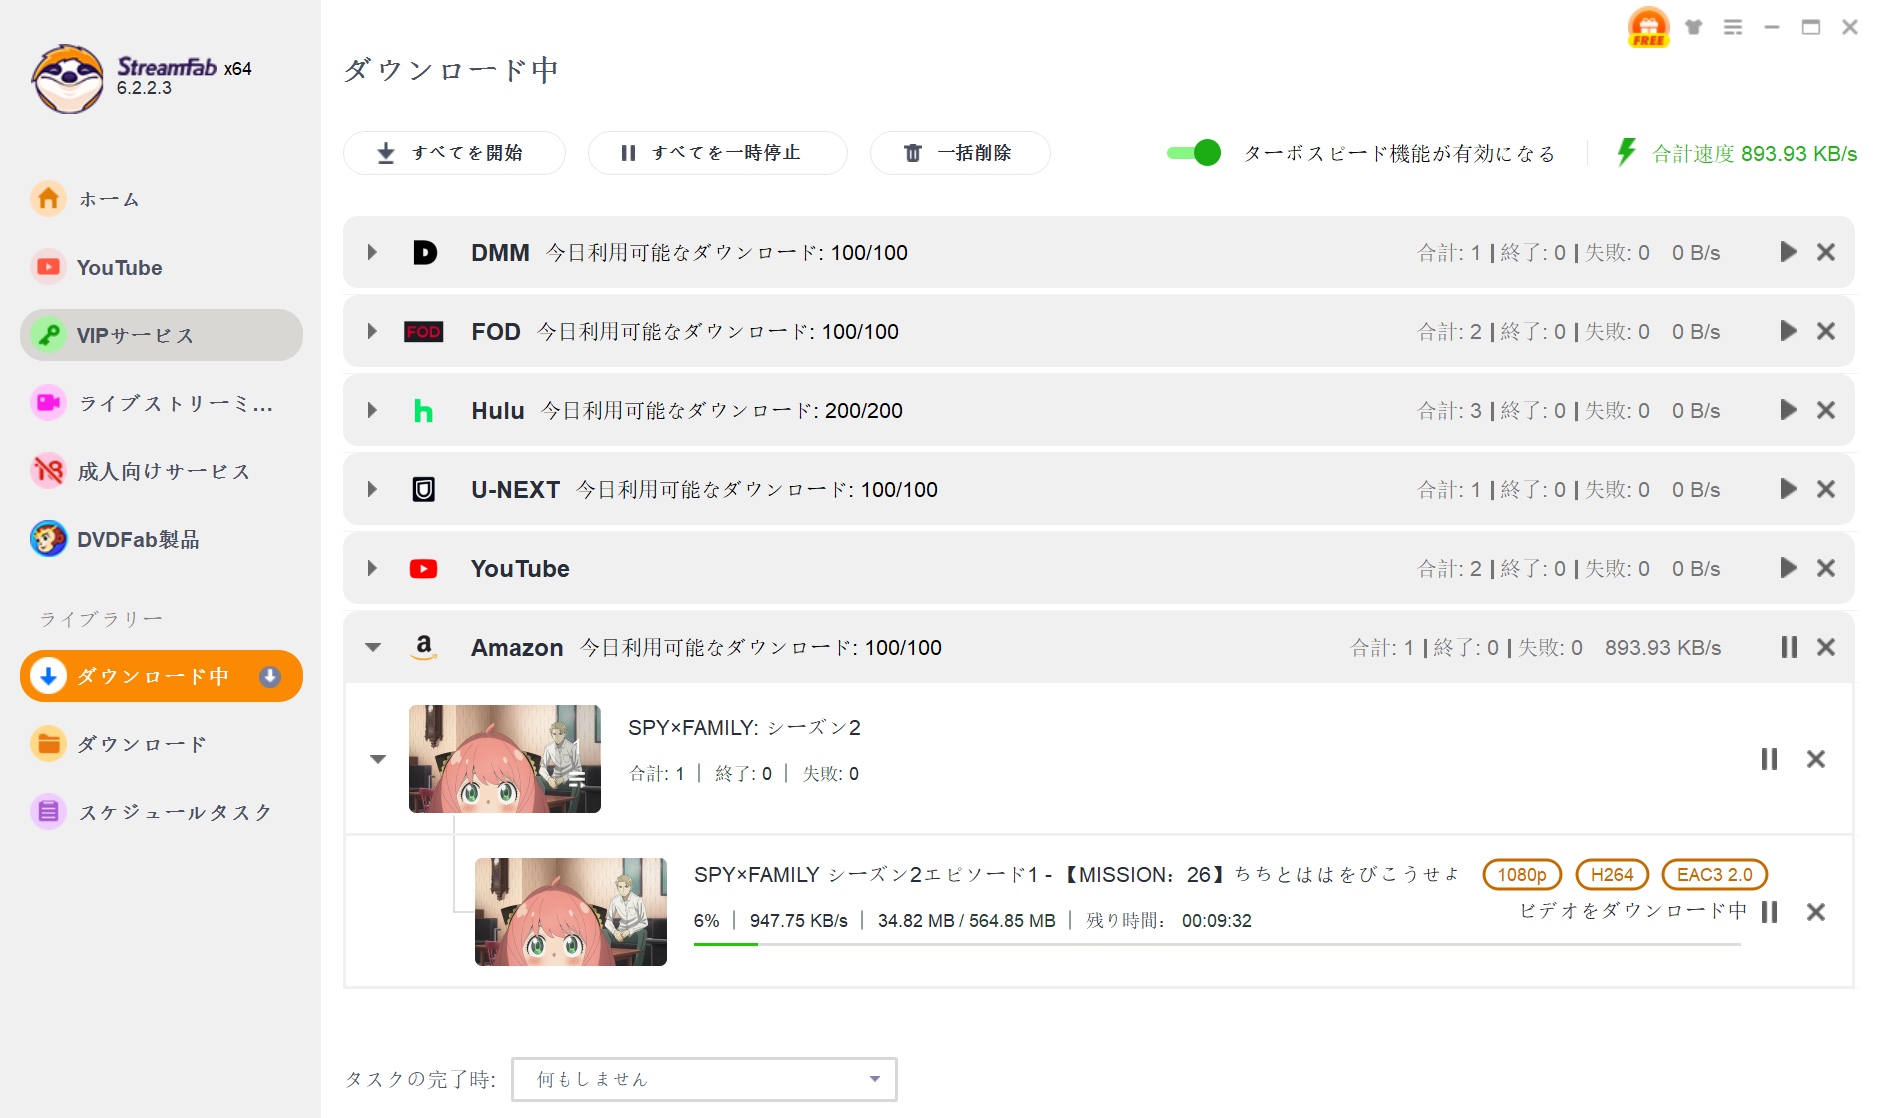This screenshot has width=1880, height=1118.
Task: Click the U-NEXT service logo
Action: (424, 489)
